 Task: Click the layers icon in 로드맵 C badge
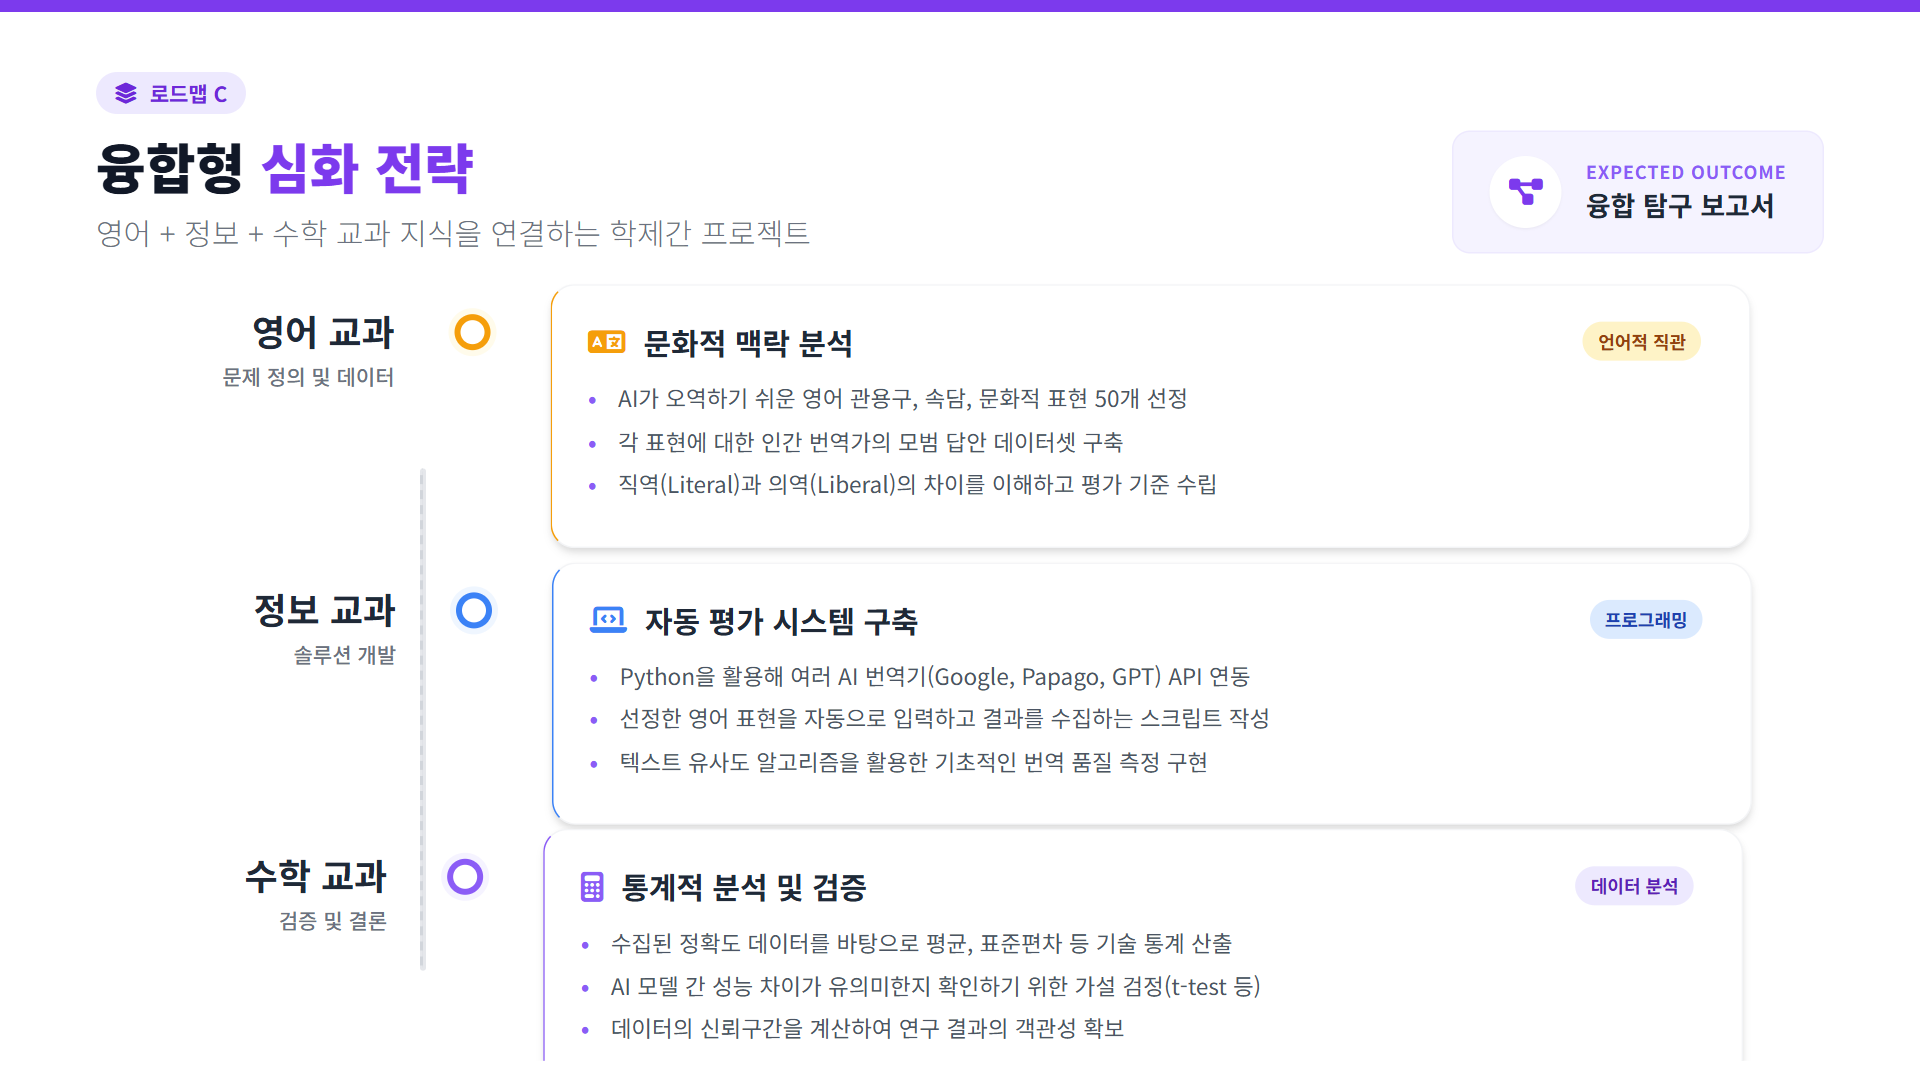(x=125, y=93)
